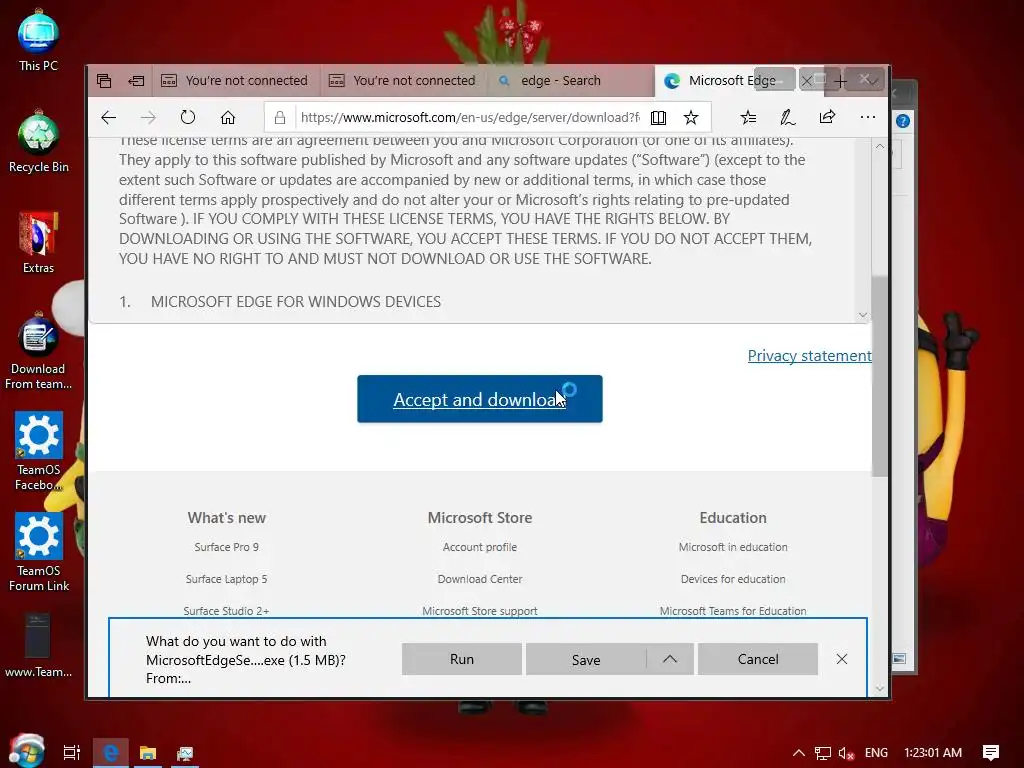1024x768 pixels.
Task: Select TeamOS Forum Link shortcut
Action: tap(38, 552)
